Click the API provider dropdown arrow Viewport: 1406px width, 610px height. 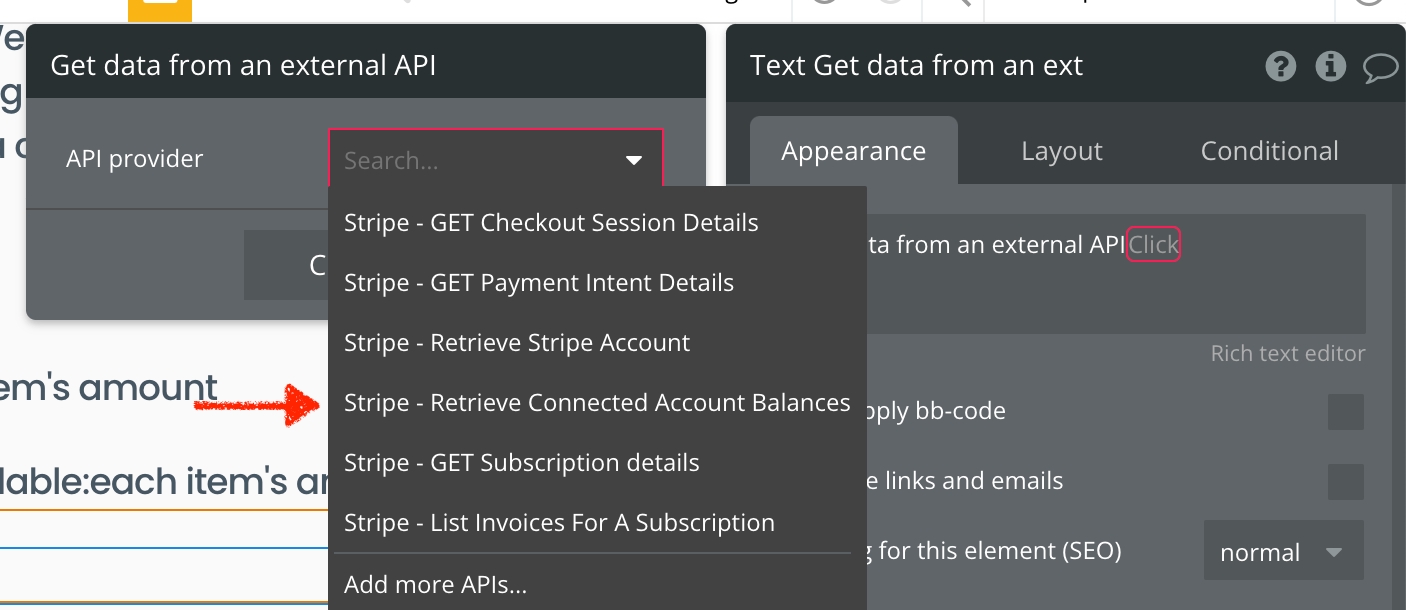point(633,160)
